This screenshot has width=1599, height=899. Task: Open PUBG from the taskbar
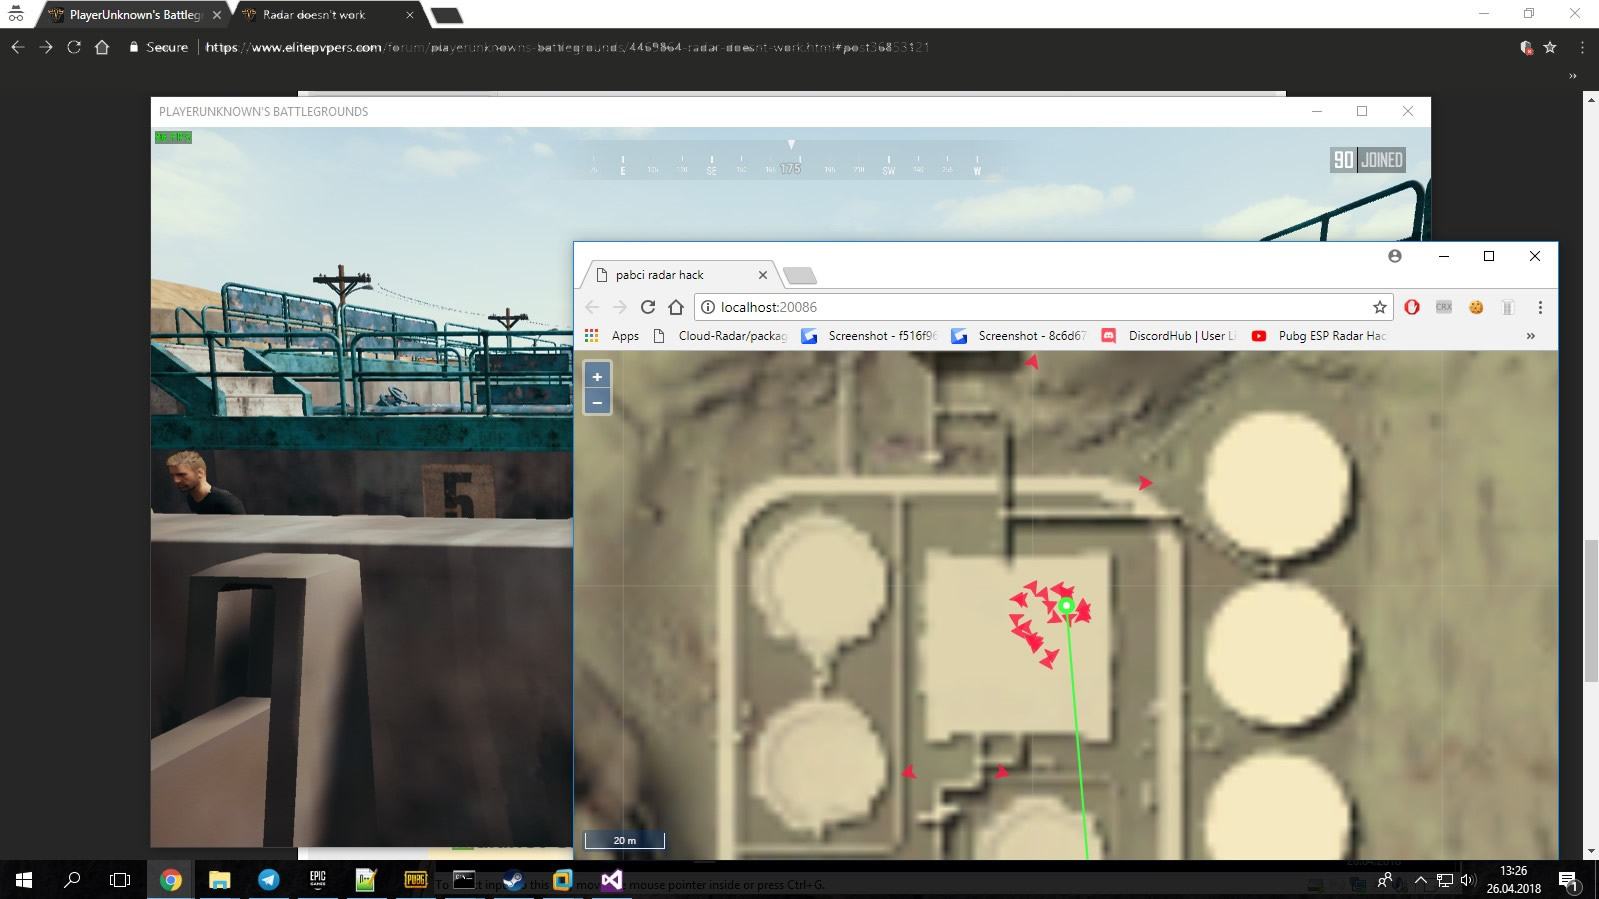(416, 880)
